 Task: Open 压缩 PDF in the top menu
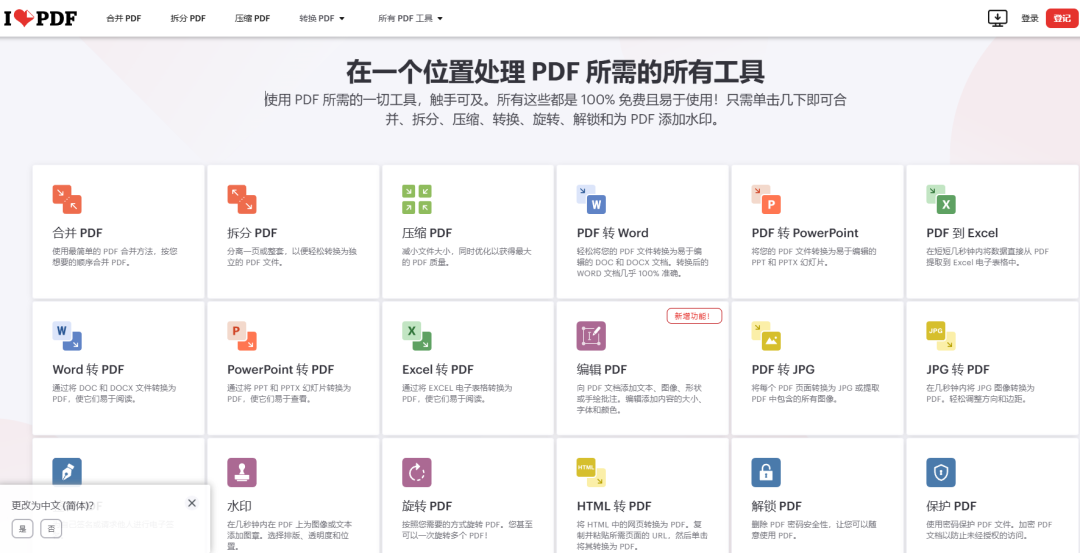click(253, 19)
